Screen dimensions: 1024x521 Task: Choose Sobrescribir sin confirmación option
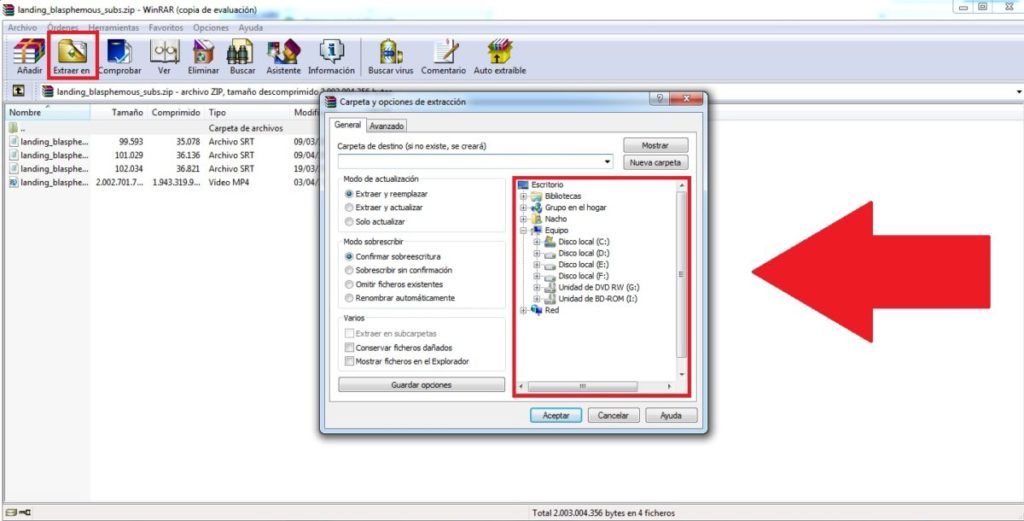(x=349, y=270)
